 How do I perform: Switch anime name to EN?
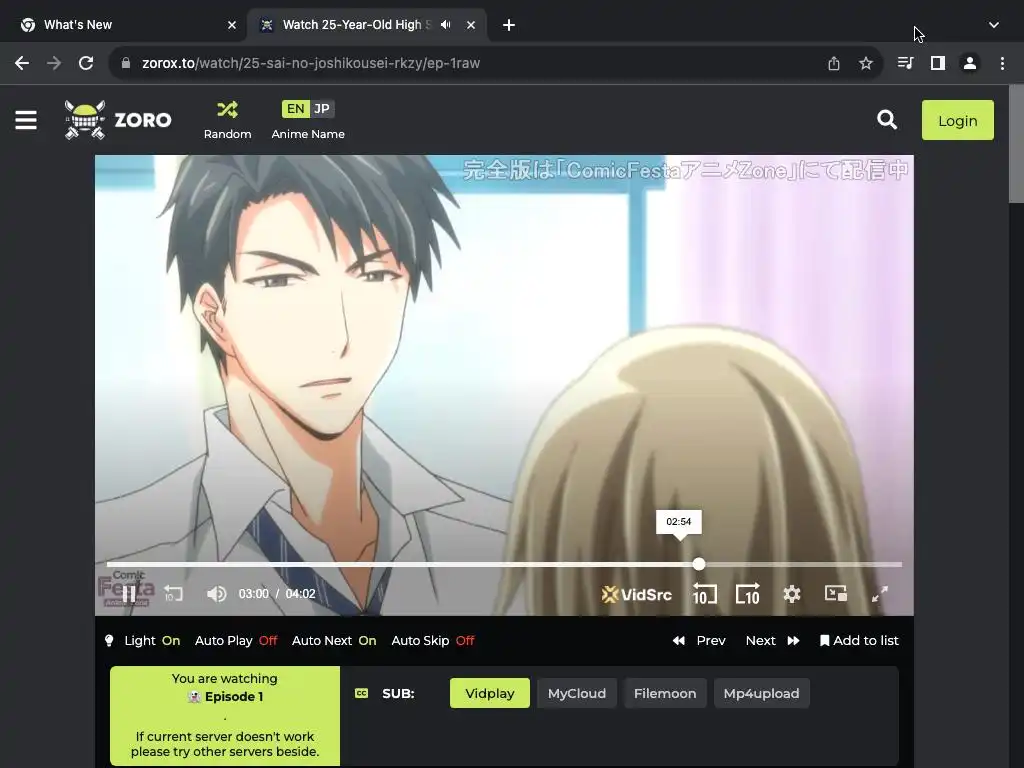(x=295, y=109)
